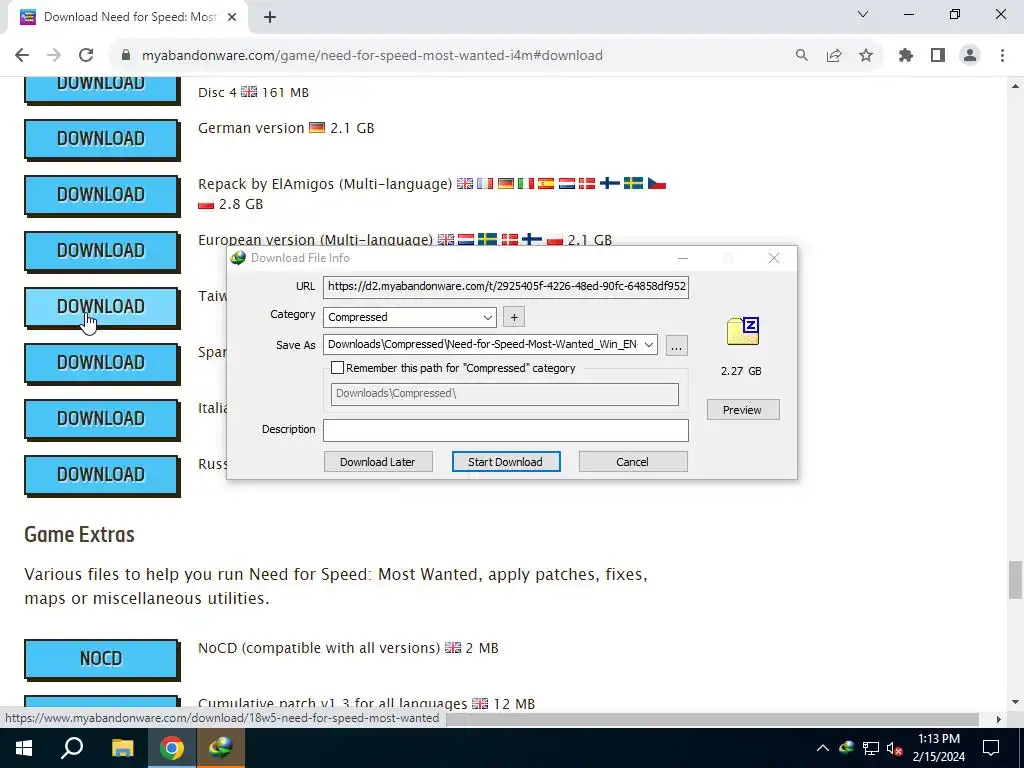Viewport: 1024px width, 768px height.
Task: Enable Remember this path for Compressed category
Action: tap(337, 368)
